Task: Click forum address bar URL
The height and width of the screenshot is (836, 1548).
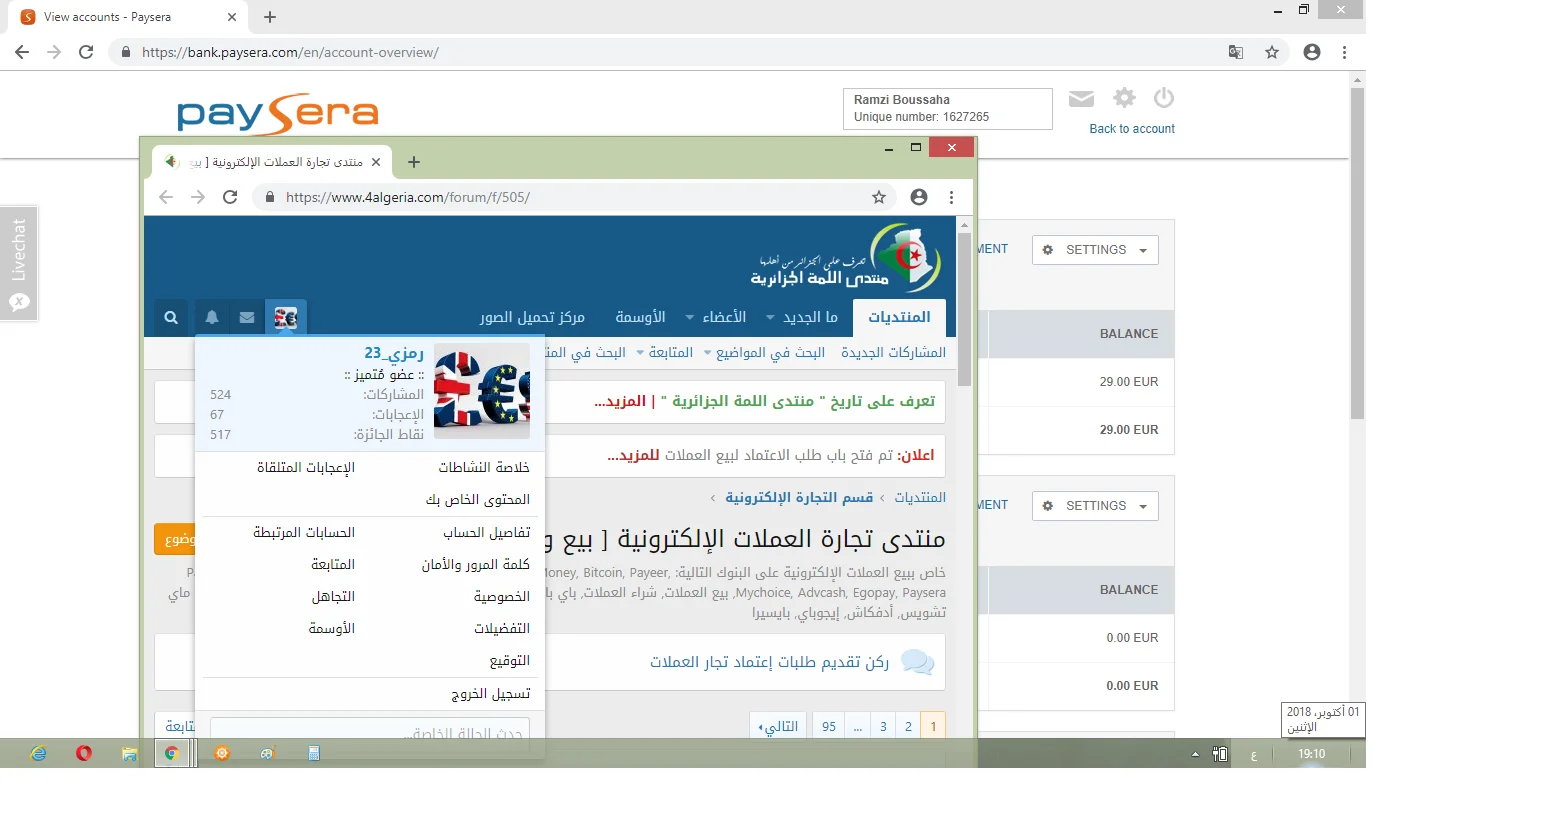Action: tap(408, 197)
